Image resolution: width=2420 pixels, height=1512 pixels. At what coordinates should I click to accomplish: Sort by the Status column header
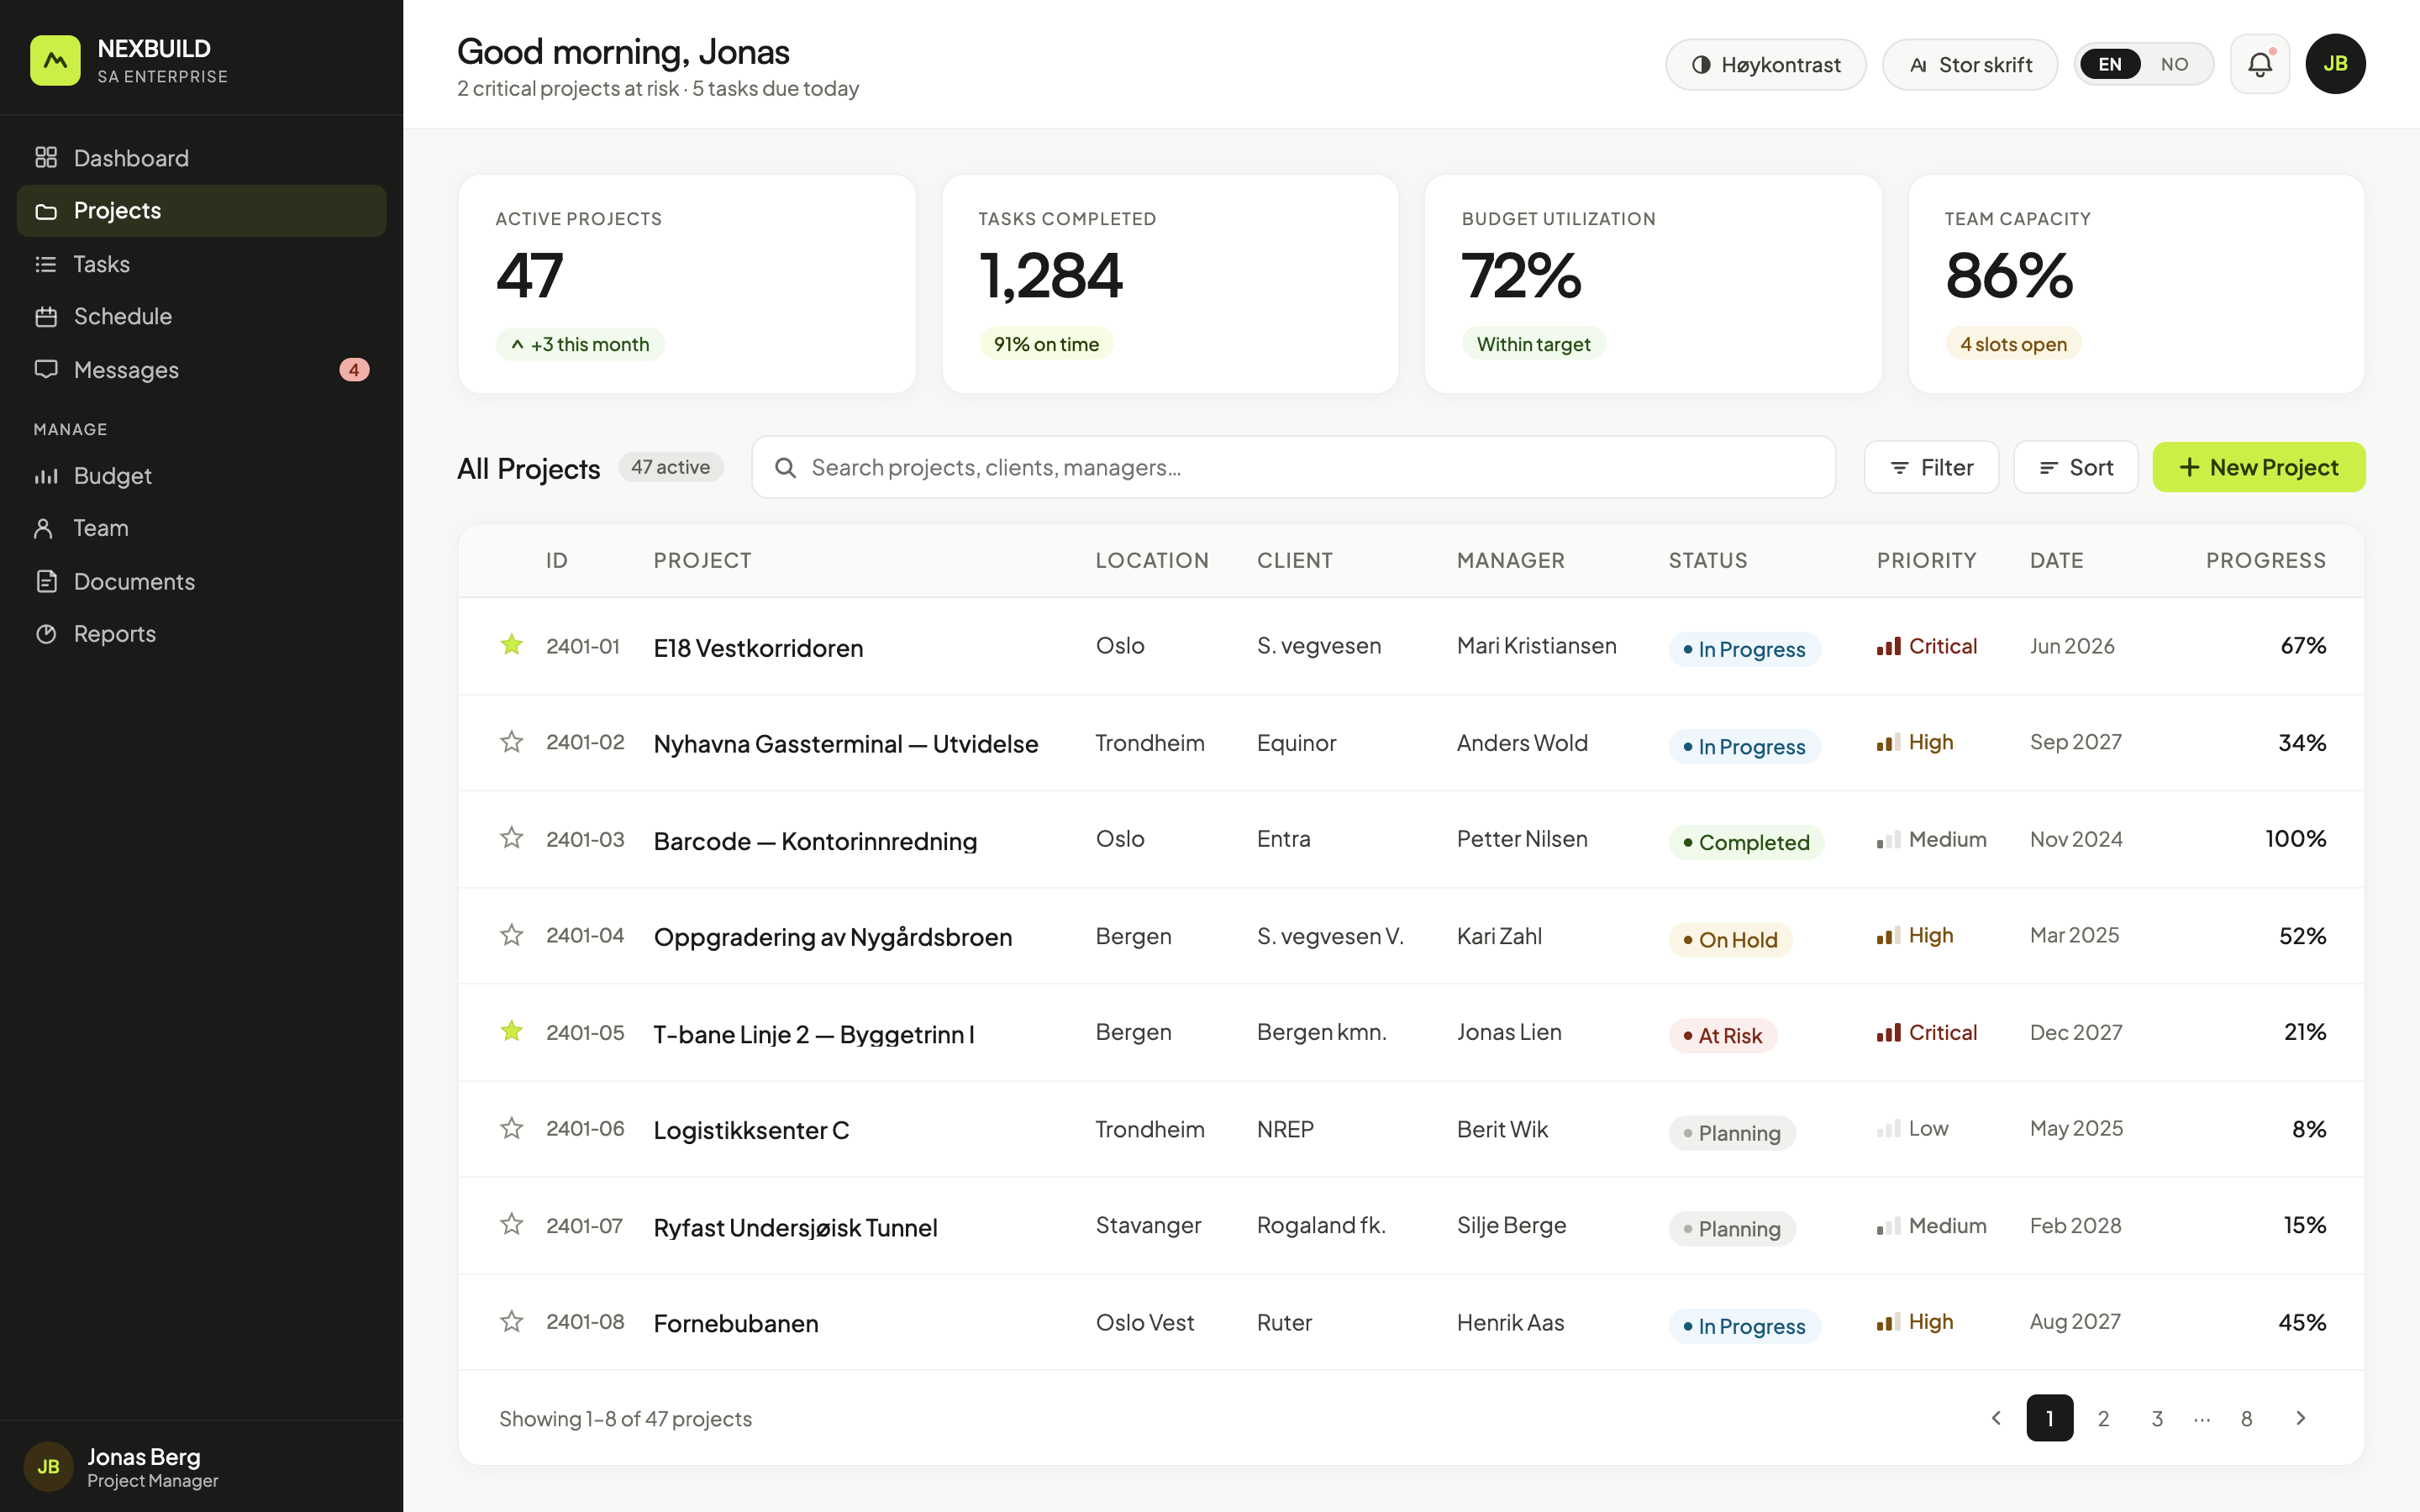coord(1708,561)
